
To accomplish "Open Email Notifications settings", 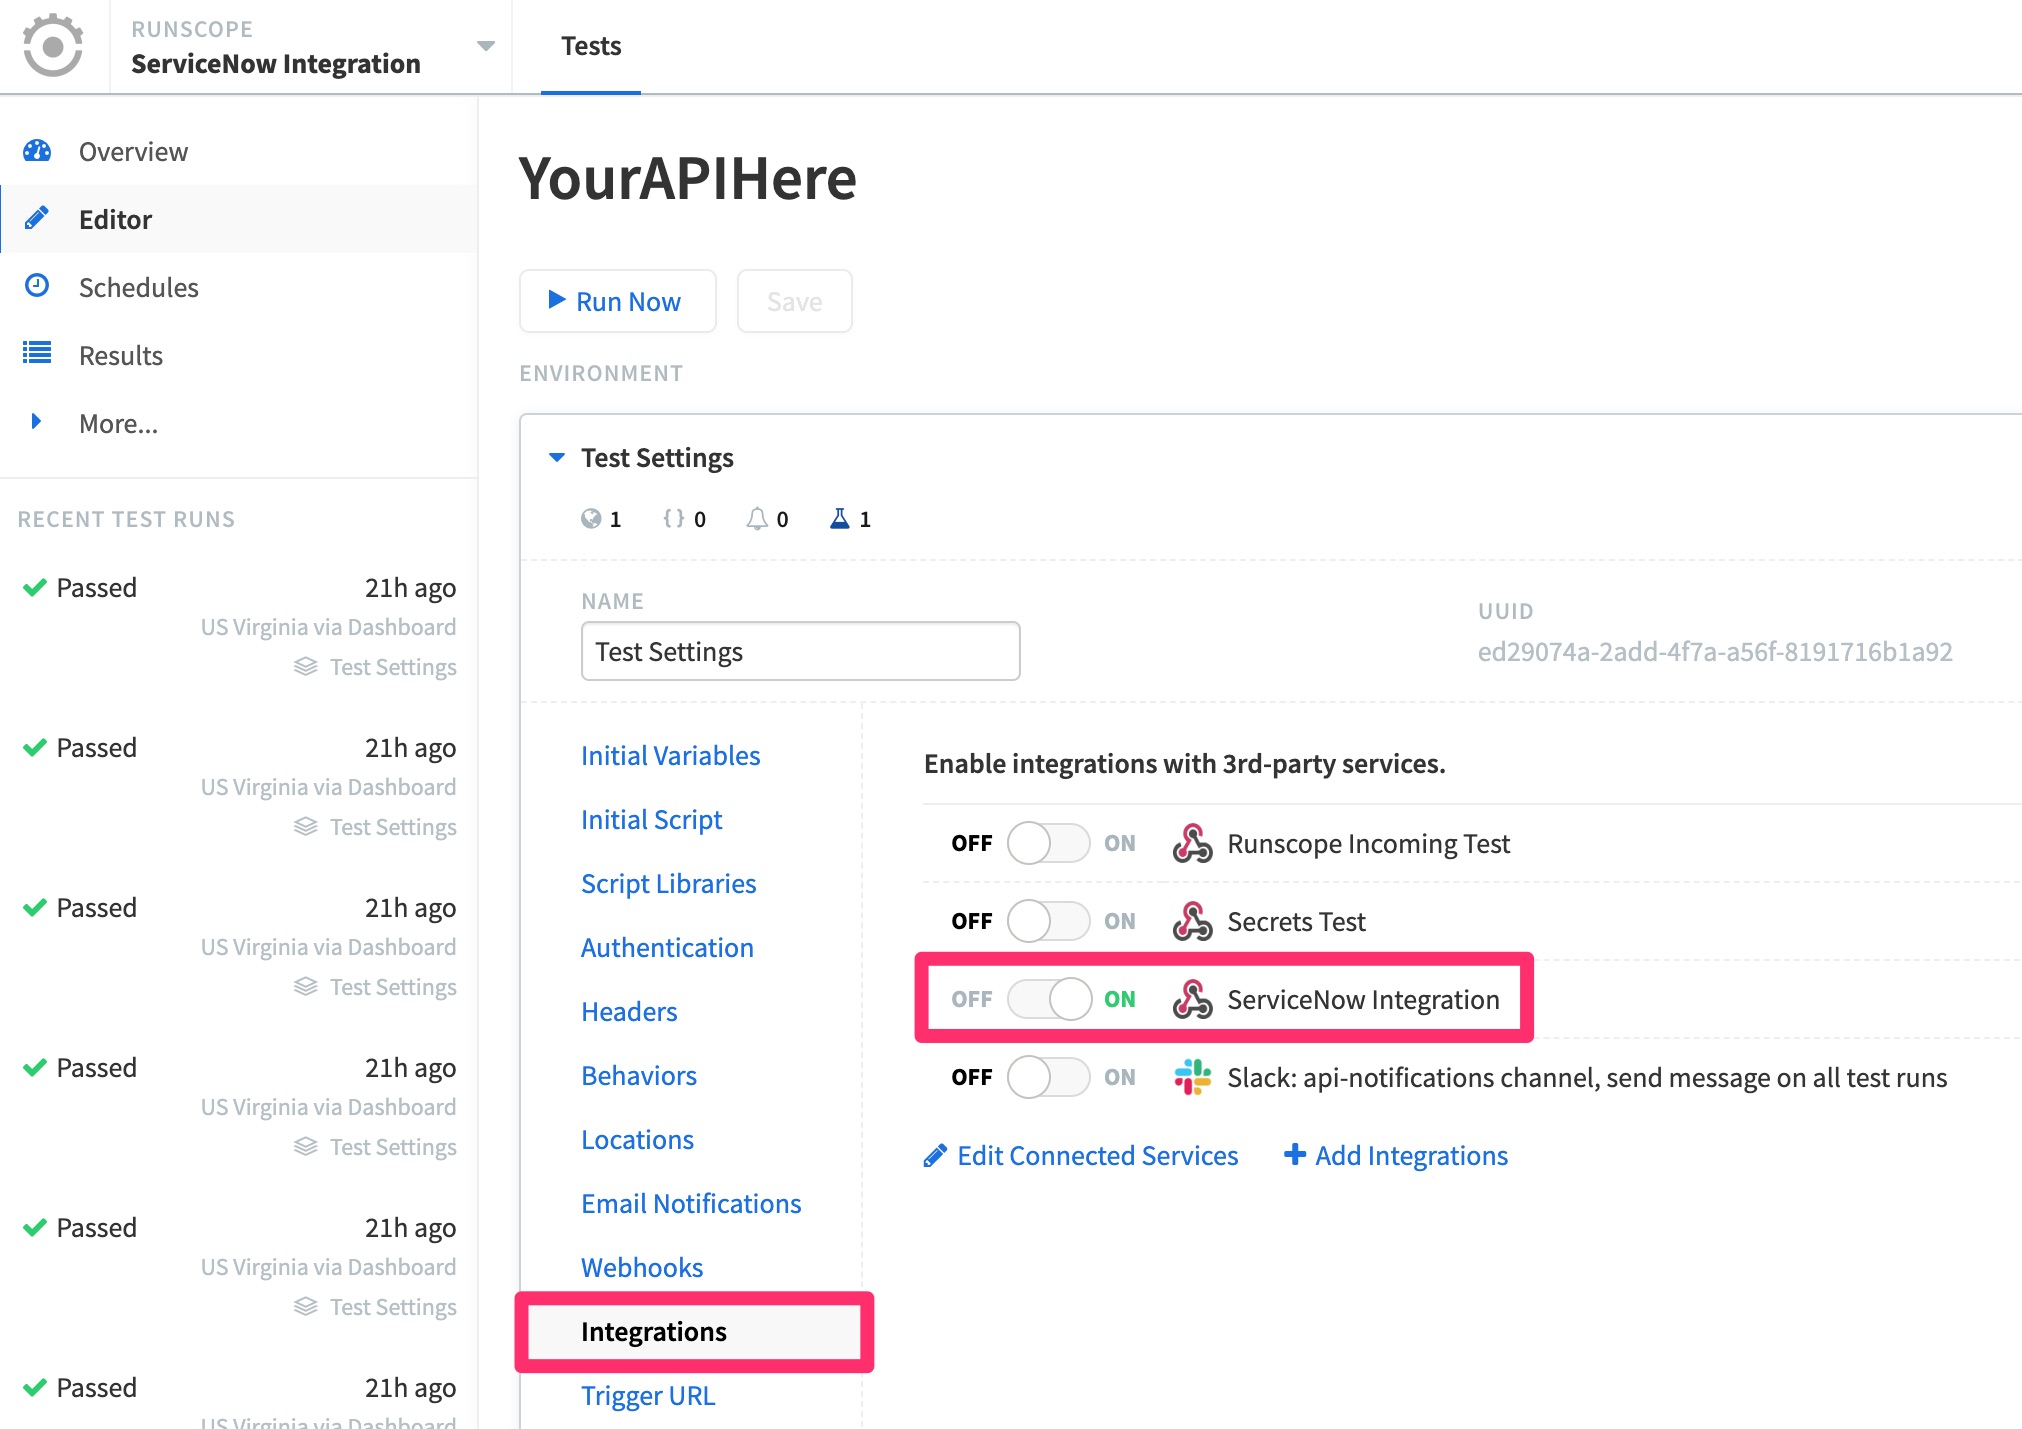I will tap(692, 1203).
